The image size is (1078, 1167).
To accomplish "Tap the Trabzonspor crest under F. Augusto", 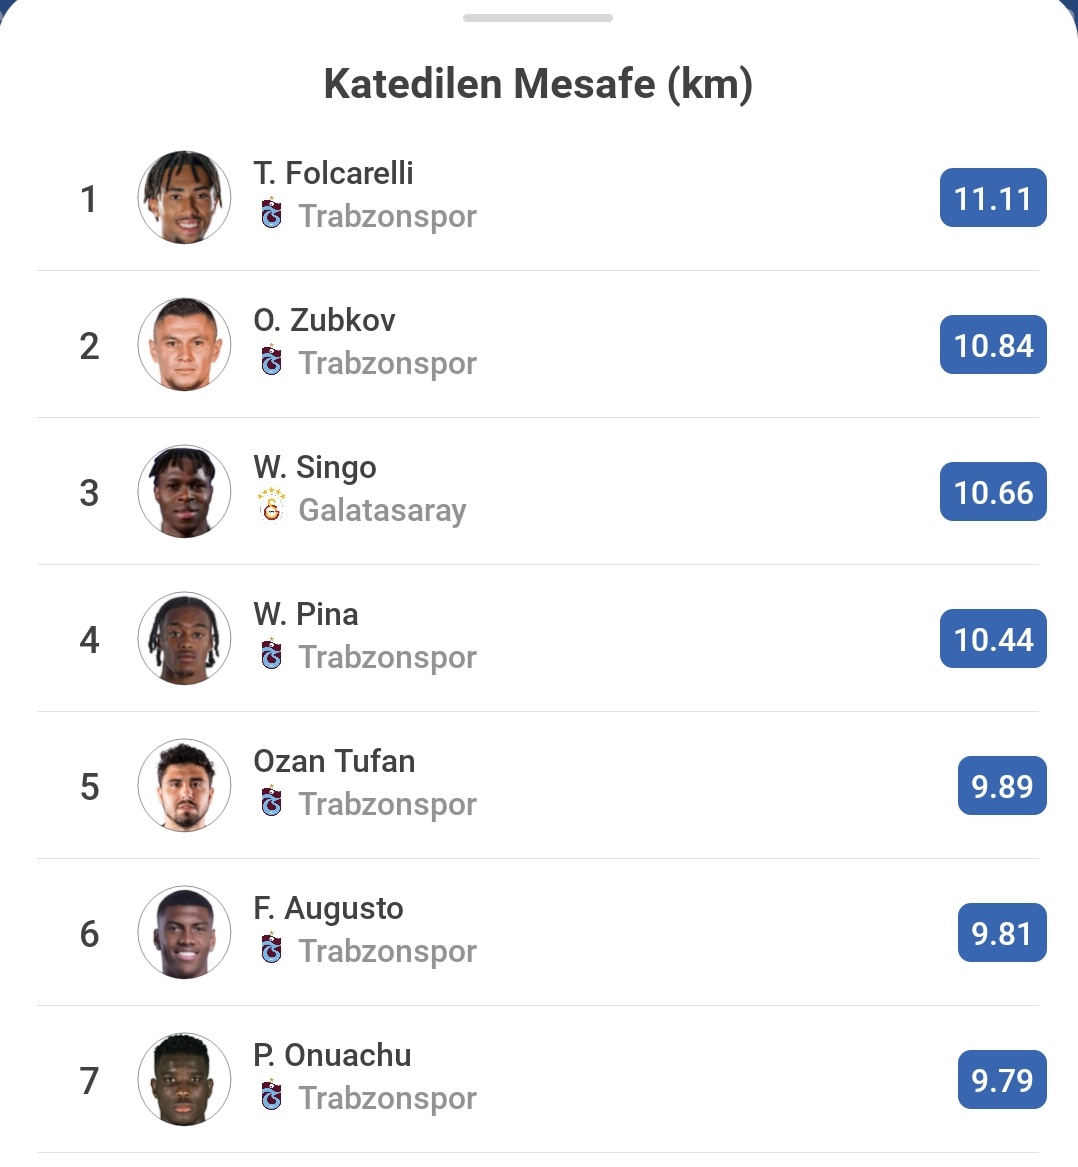I will tap(272, 949).
